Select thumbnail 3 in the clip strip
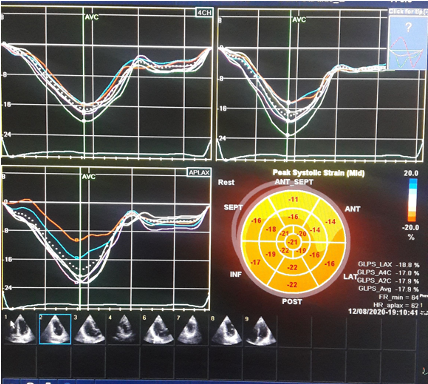Image resolution: width=428 pixels, height=384 pixels. pos(89,329)
